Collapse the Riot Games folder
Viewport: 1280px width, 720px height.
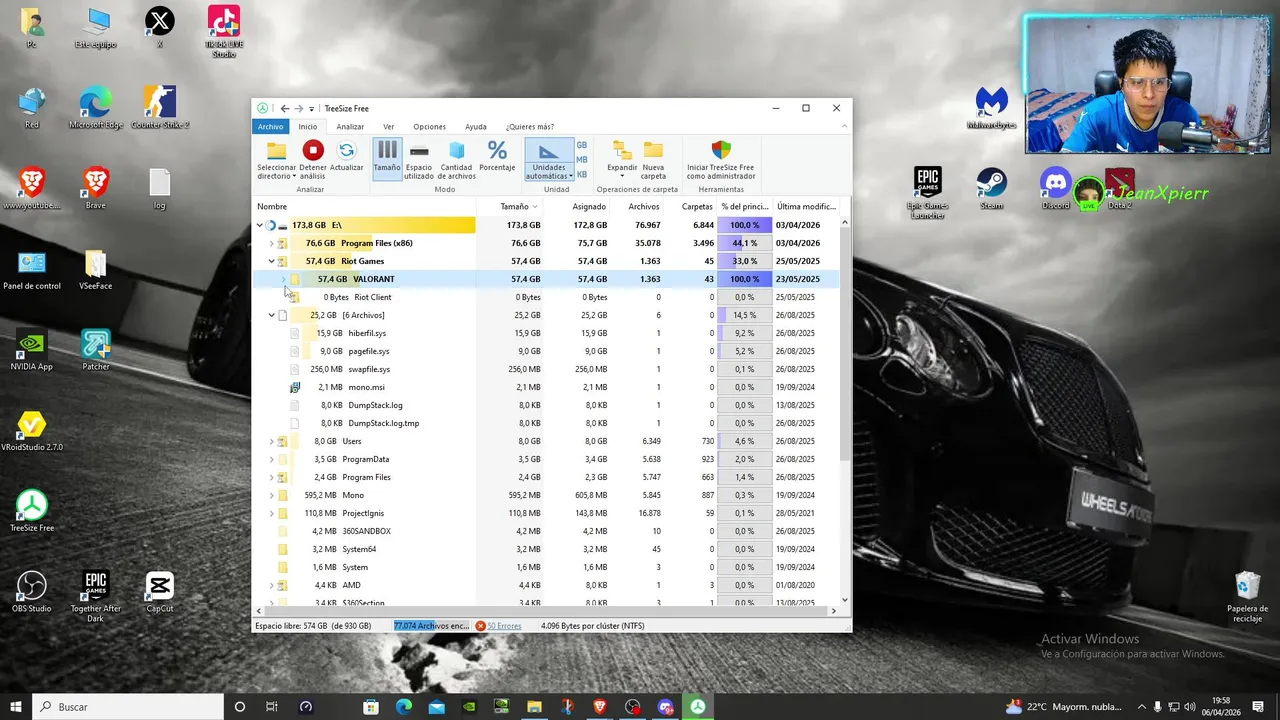(x=271, y=261)
